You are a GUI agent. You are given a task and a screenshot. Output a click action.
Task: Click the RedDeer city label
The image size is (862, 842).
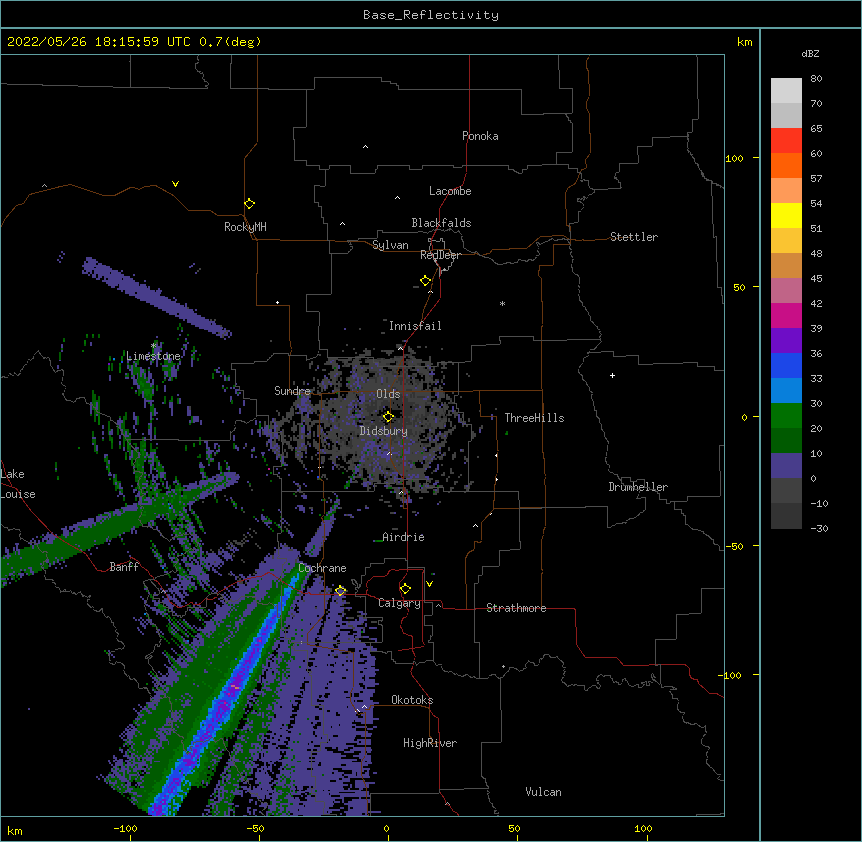coord(440,255)
